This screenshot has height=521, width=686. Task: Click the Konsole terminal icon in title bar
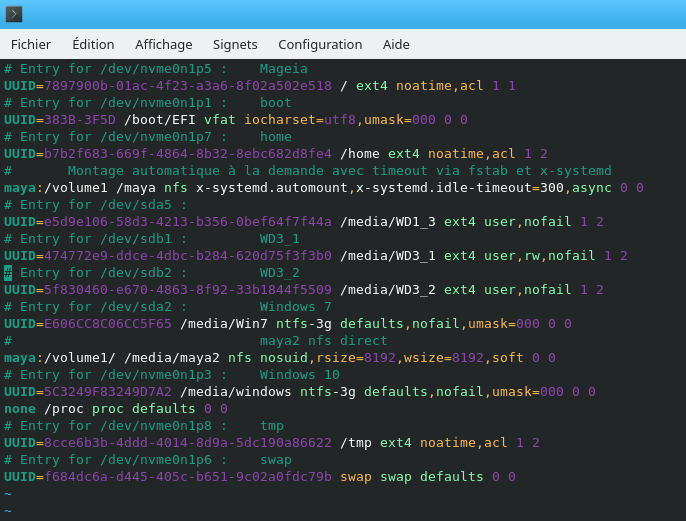pyautogui.click(x=14, y=14)
